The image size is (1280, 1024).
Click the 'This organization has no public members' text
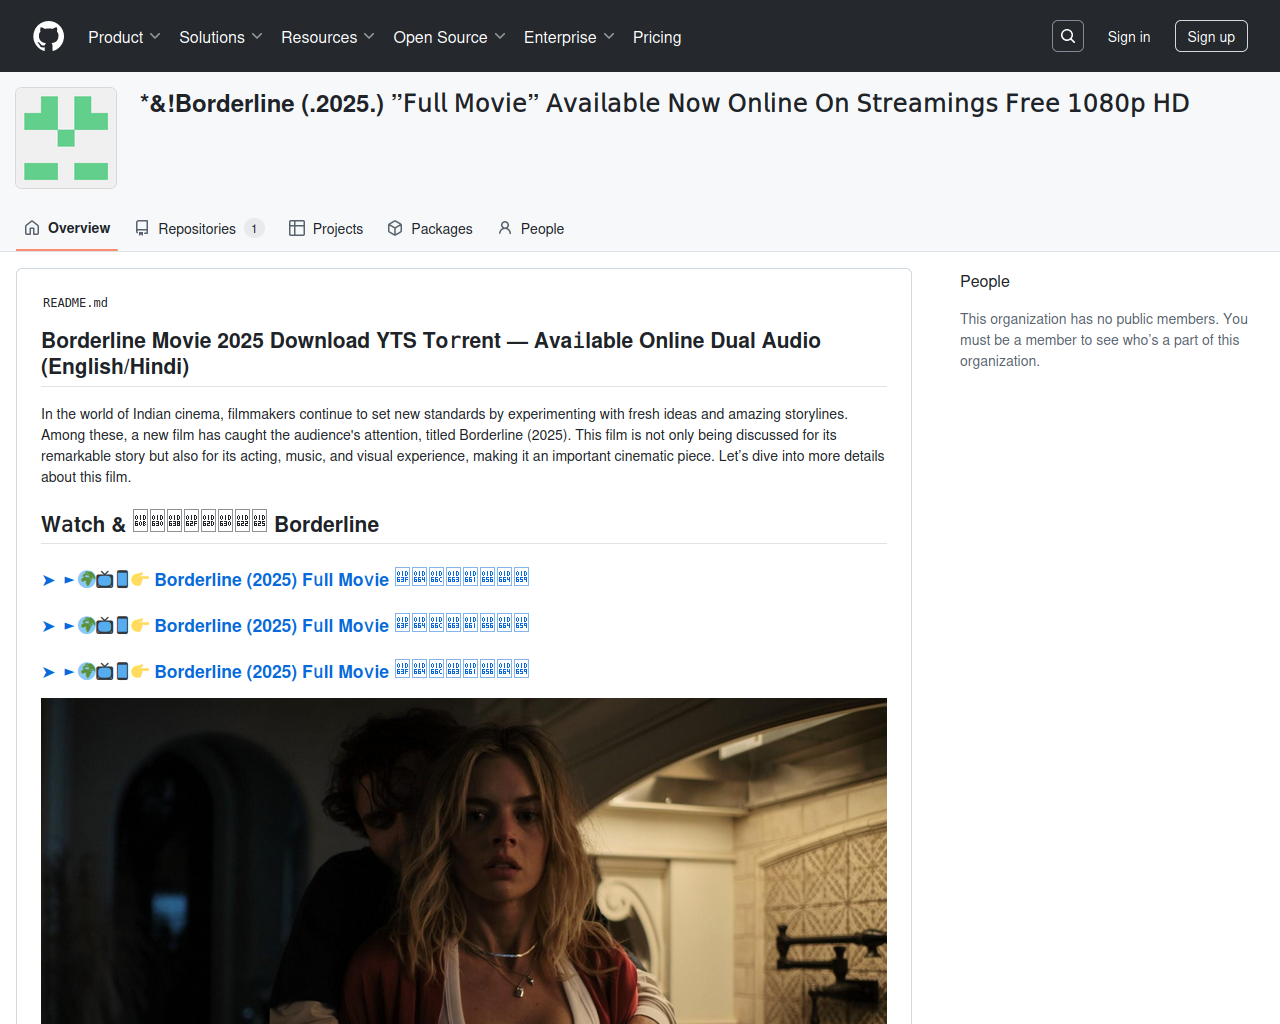click(1104, 340)
